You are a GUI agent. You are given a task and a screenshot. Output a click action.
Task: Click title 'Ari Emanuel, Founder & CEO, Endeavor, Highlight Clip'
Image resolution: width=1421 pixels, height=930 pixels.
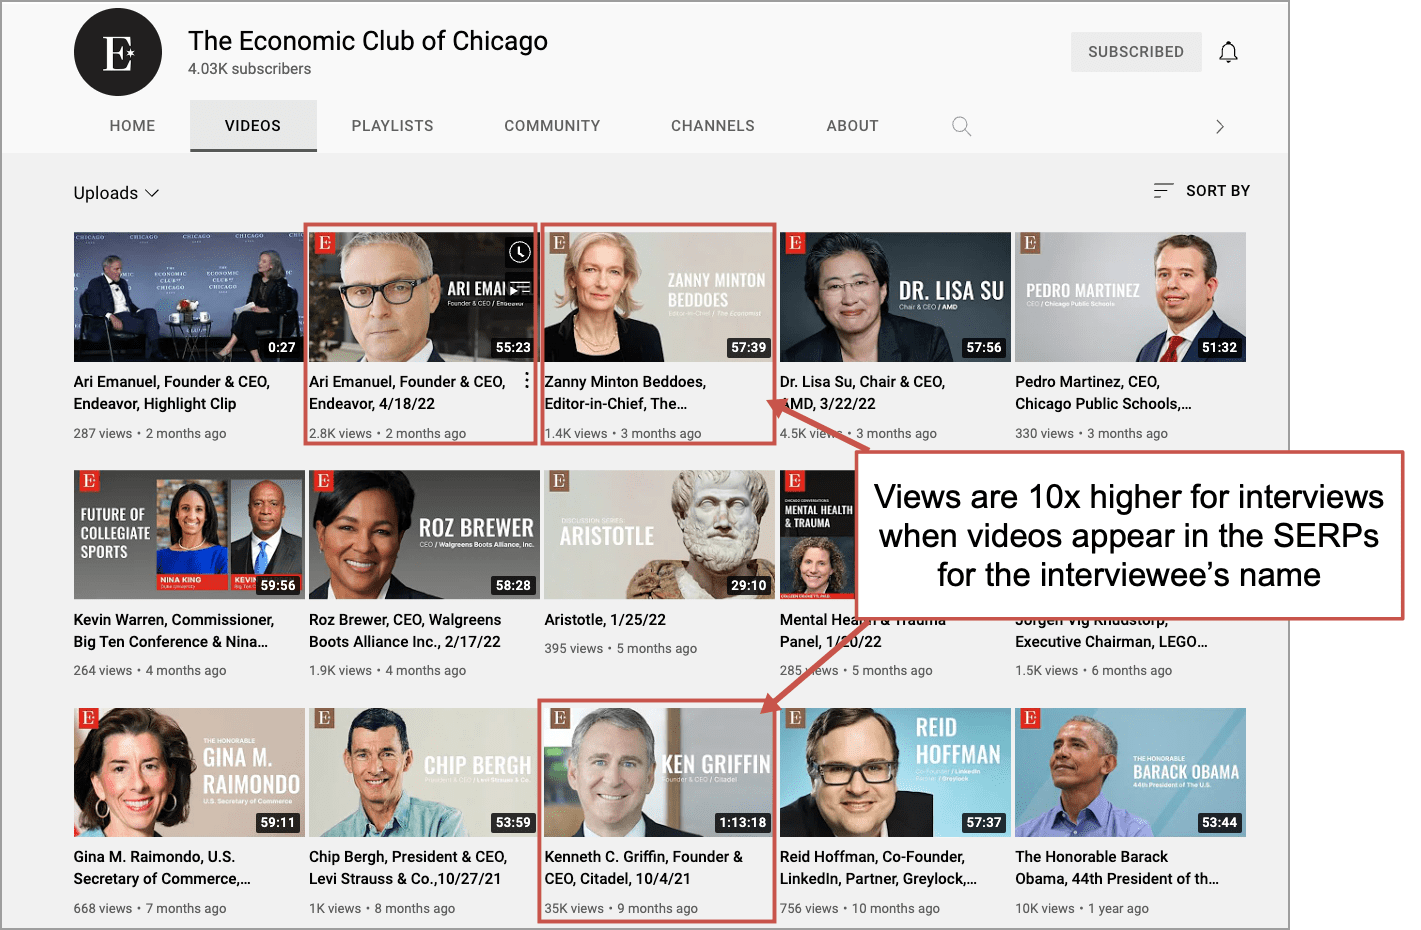(x=172, y=393)
